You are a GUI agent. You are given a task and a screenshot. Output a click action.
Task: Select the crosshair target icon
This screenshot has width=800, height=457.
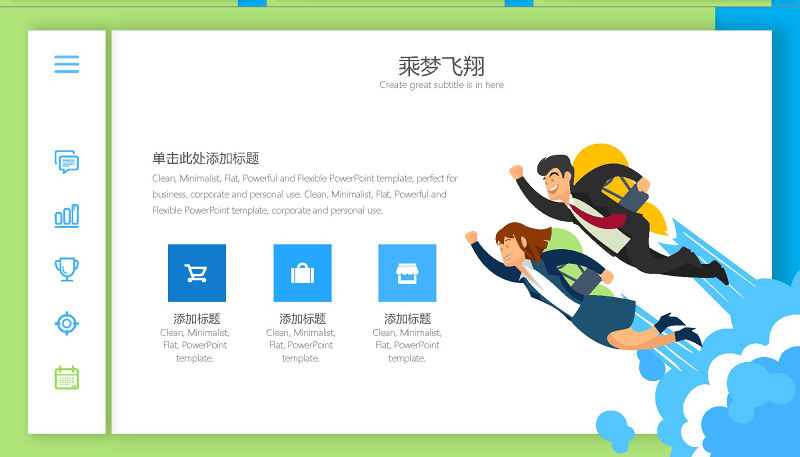[66, 323]
